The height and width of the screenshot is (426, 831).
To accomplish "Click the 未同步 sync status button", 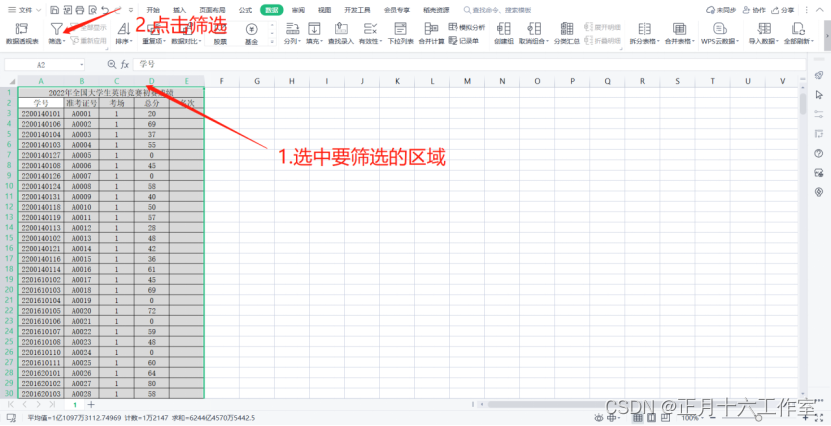I will pos(721,10).
